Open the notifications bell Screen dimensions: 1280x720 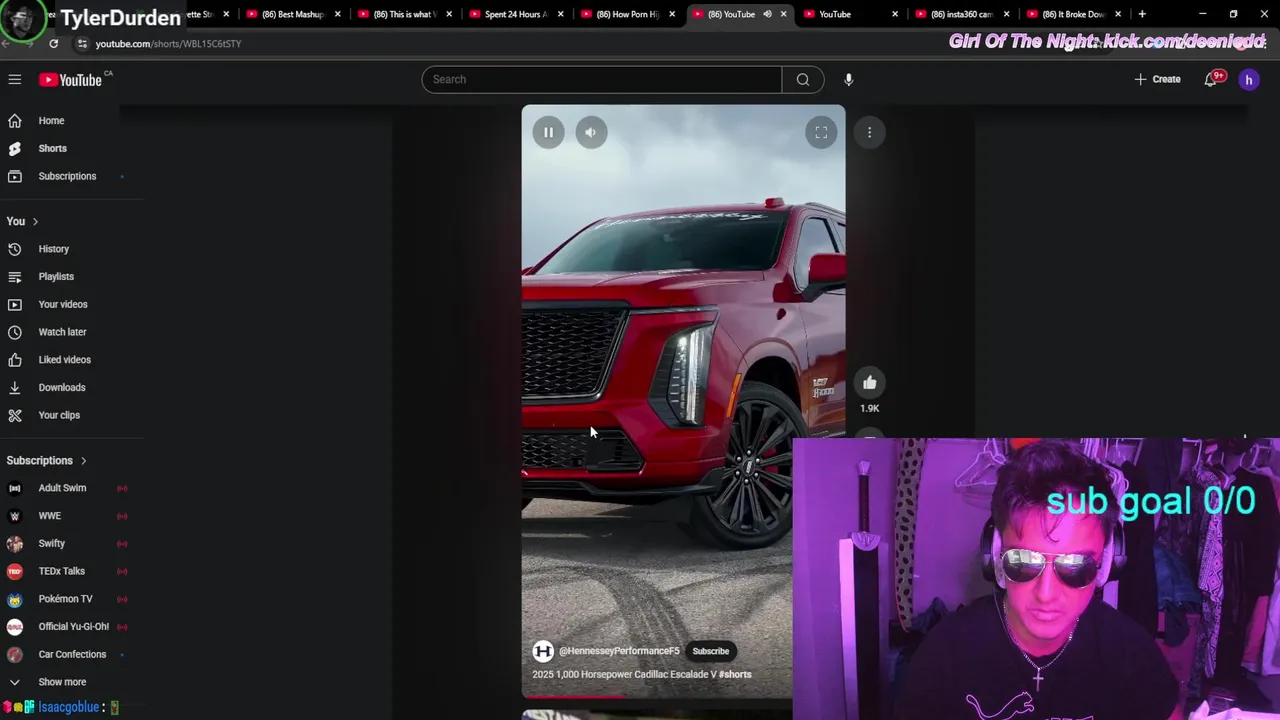tap(1211, 79)
